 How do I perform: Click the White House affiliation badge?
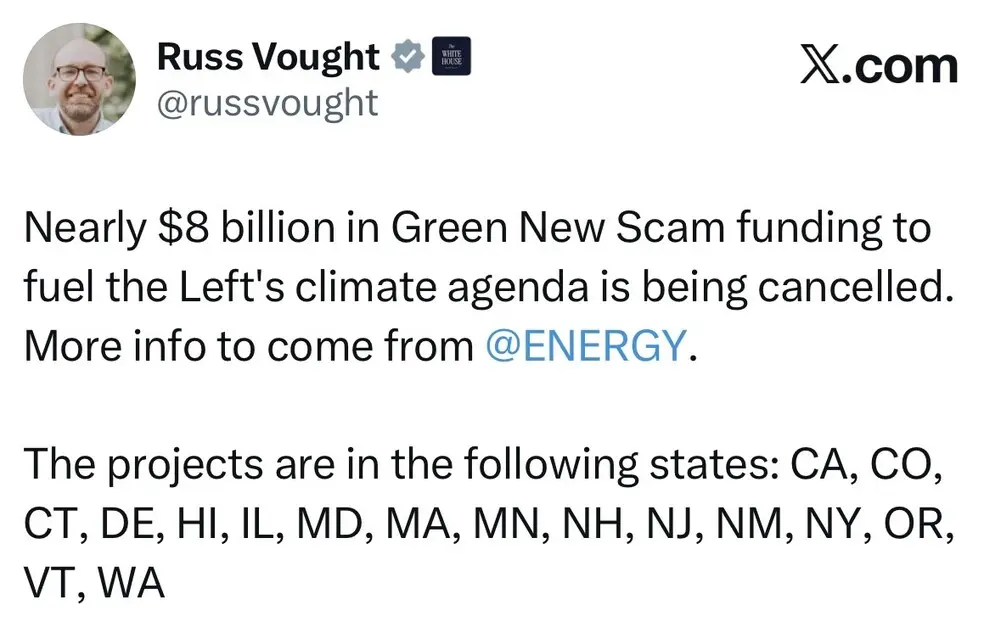[x=449, y=57]
